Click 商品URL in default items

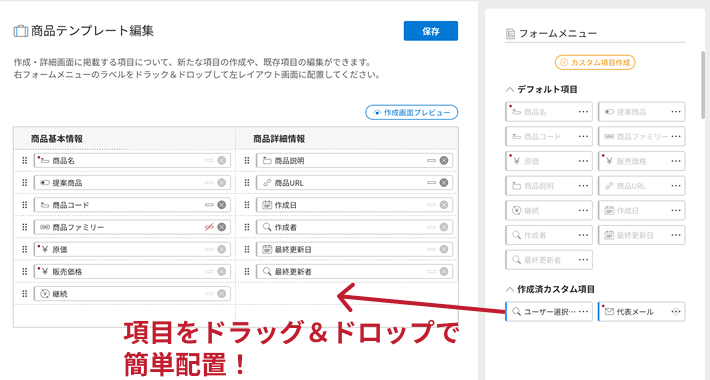coord(641,186)
